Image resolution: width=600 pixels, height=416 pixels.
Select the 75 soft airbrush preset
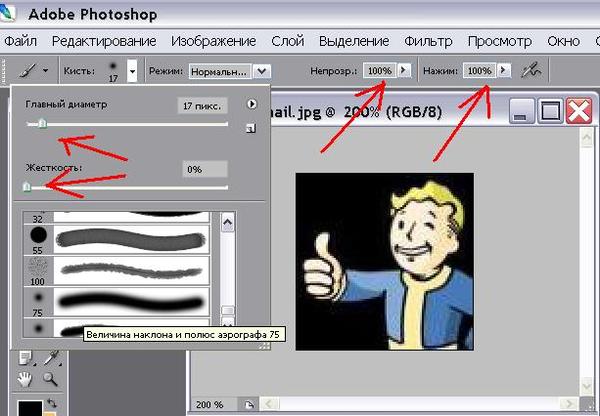tap(116, 302)
